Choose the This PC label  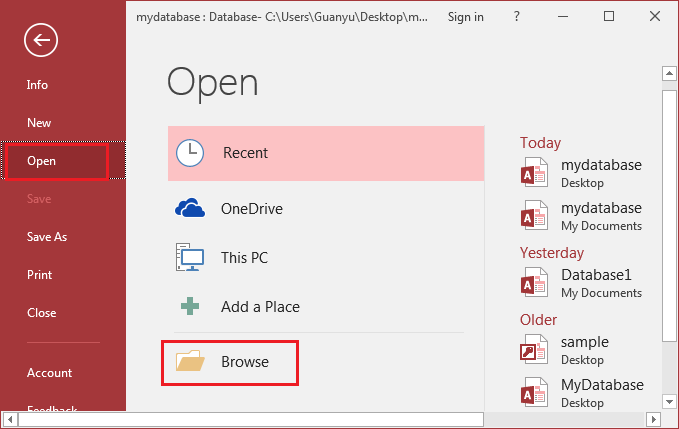point(245,258)
